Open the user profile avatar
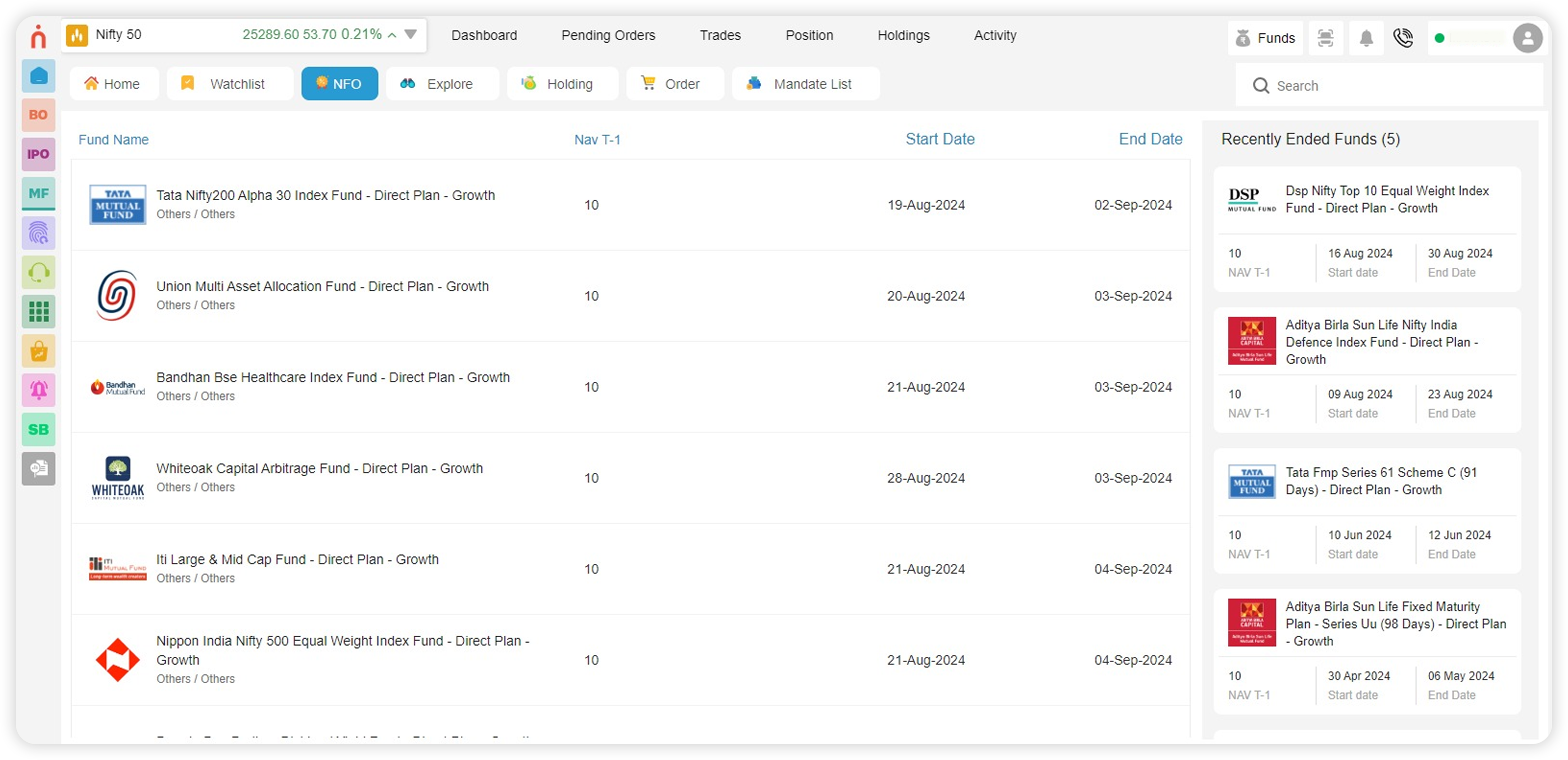 (x=1527, y=38)
